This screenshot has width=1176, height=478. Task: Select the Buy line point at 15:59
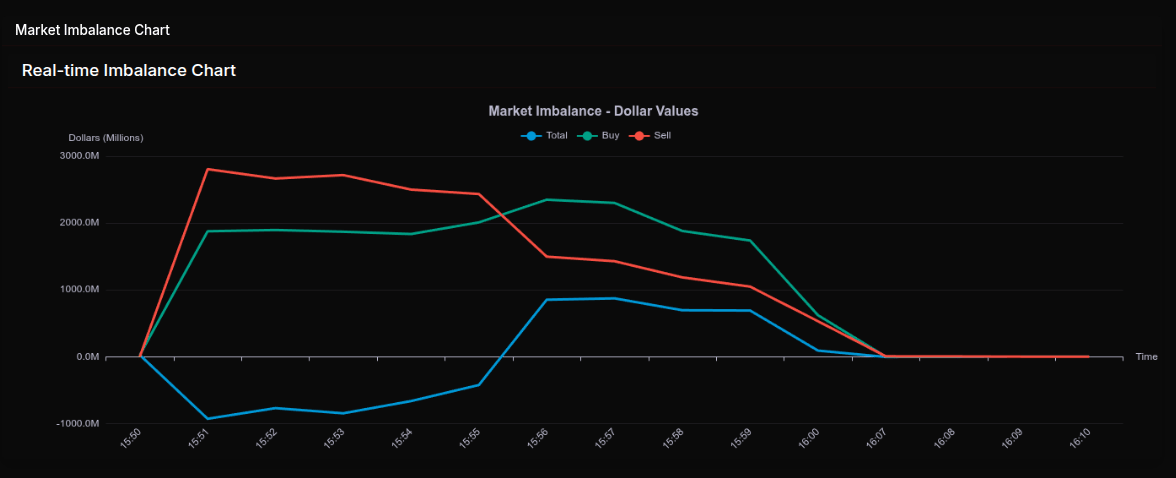(x=750, y=240)
